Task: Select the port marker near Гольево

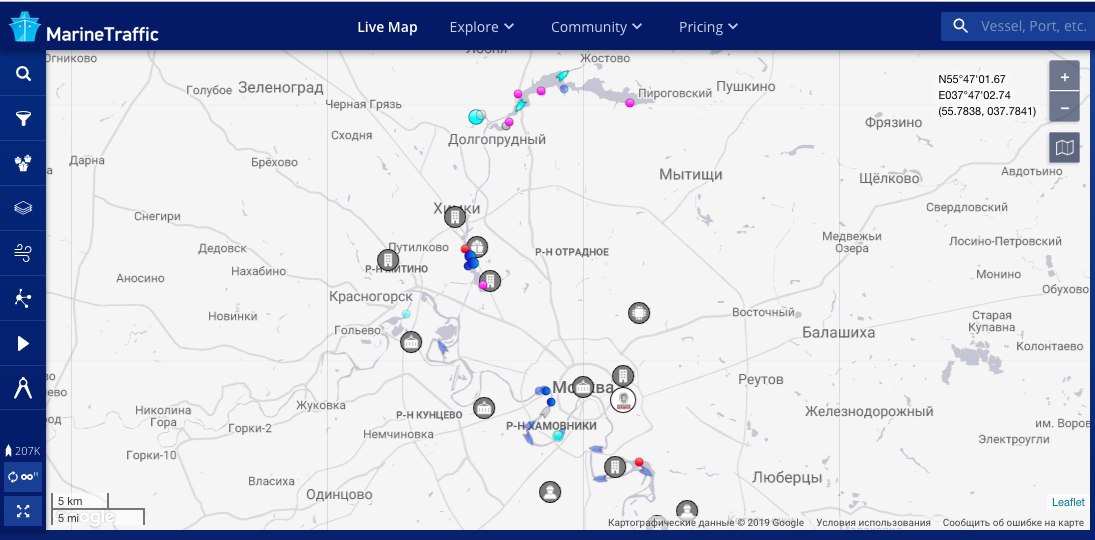Action: [x=411, y=342]
